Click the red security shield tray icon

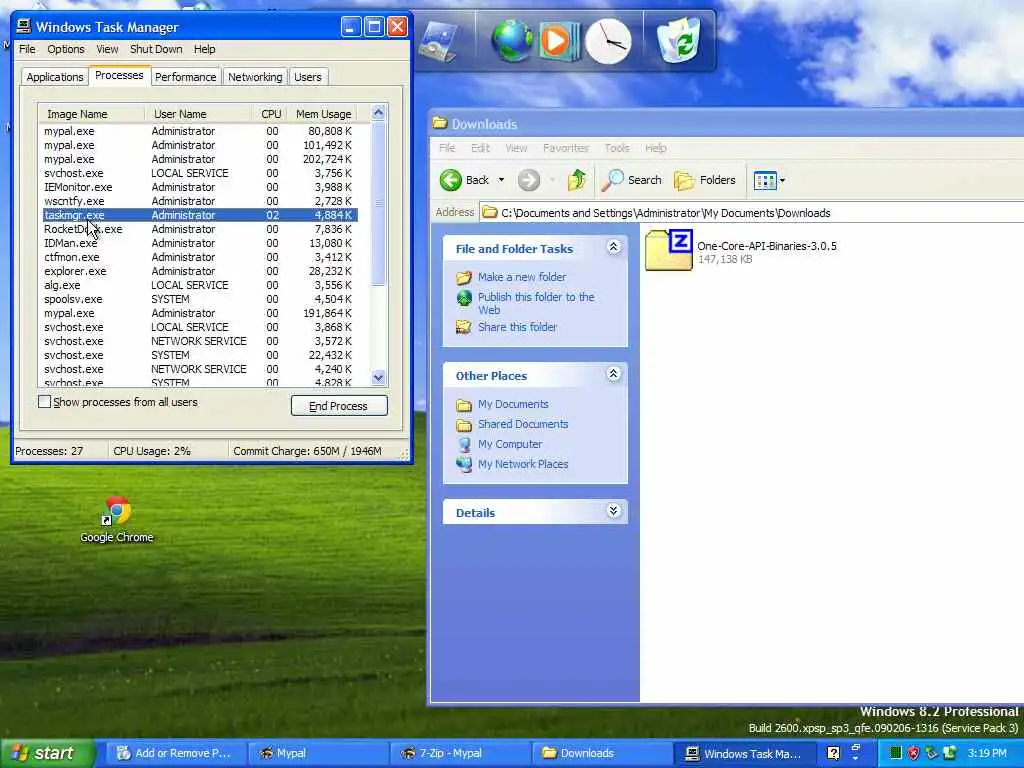(x=913, y=753)
